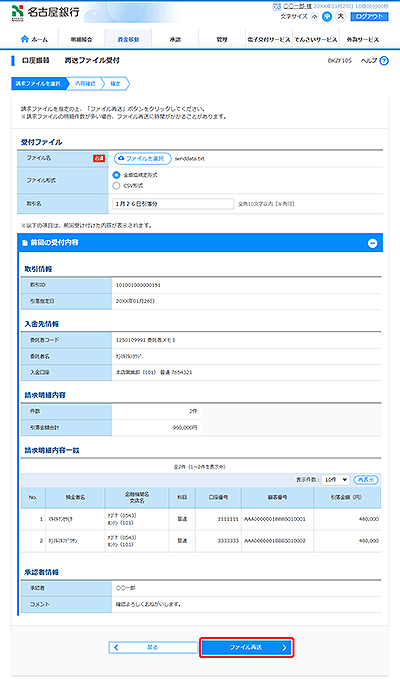Click customer number AAA00000018885010001
Screen dimensions: 400x691
coord(277,519)
